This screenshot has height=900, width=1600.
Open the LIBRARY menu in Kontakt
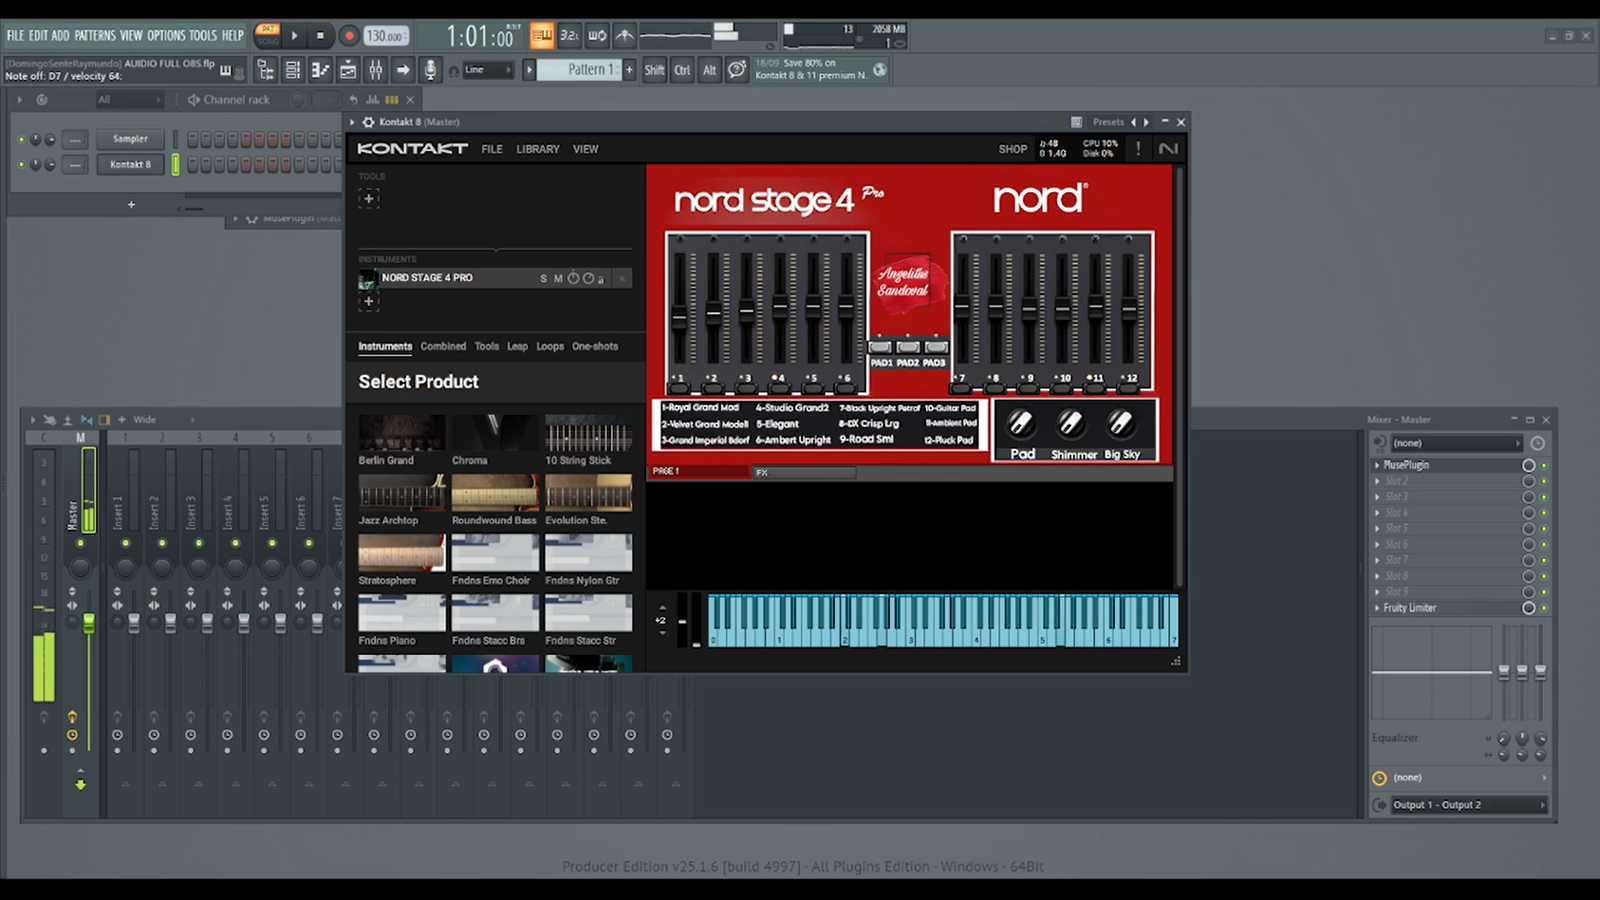point(538,148)
